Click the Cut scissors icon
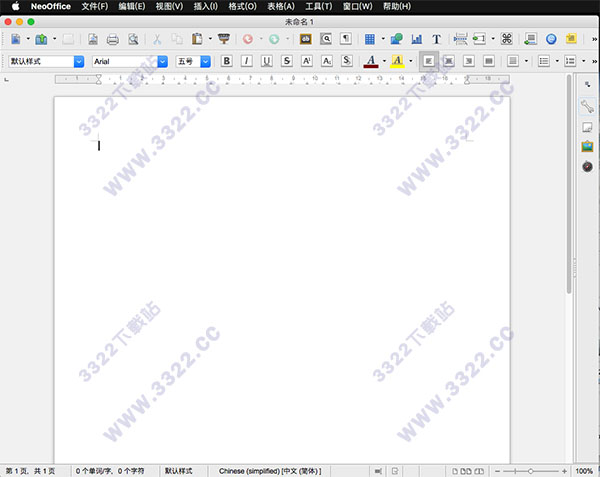600x477 pixels. pyautogui.click(x=157, y=39)
